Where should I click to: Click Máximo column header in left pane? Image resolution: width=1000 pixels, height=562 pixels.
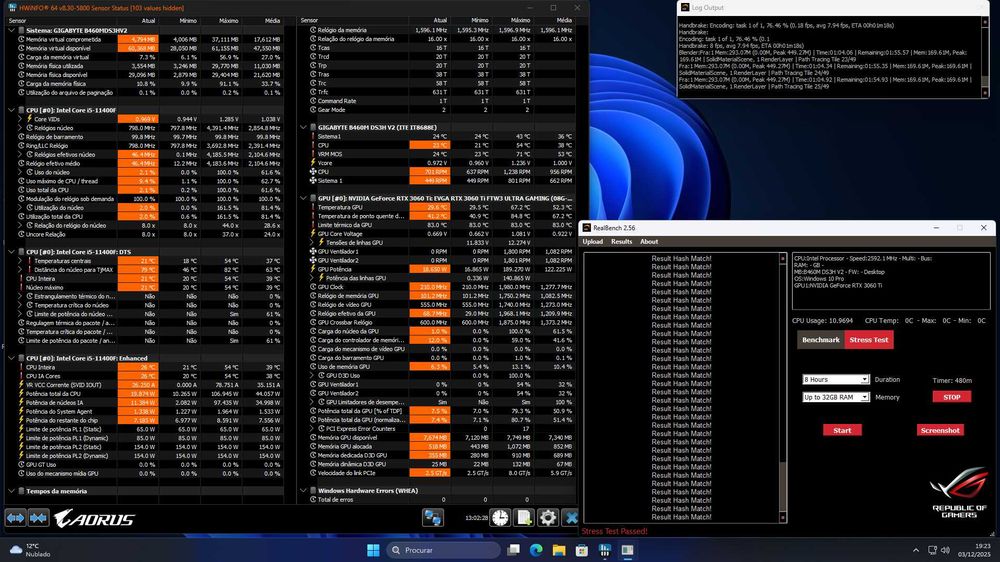pos(229,20)
